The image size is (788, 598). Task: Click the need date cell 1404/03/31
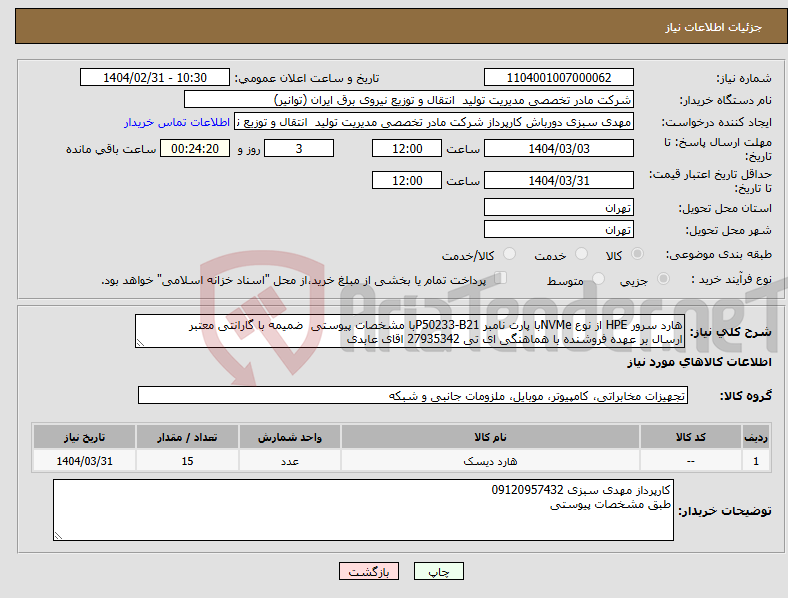84,461
